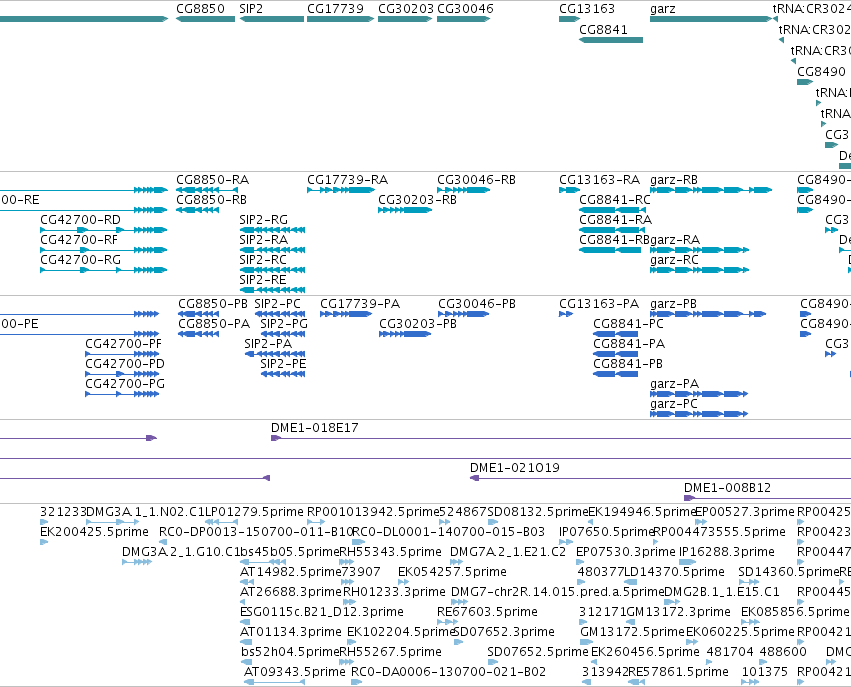Click the SIP2-PG protein feature
This screenshot has height=687, width=851.
[283, 334]
